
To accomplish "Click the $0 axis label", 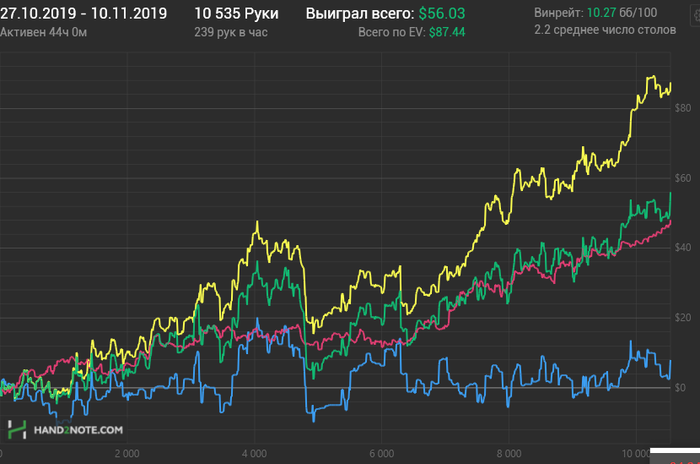I will pyautogui.click(x=680, y=388).
